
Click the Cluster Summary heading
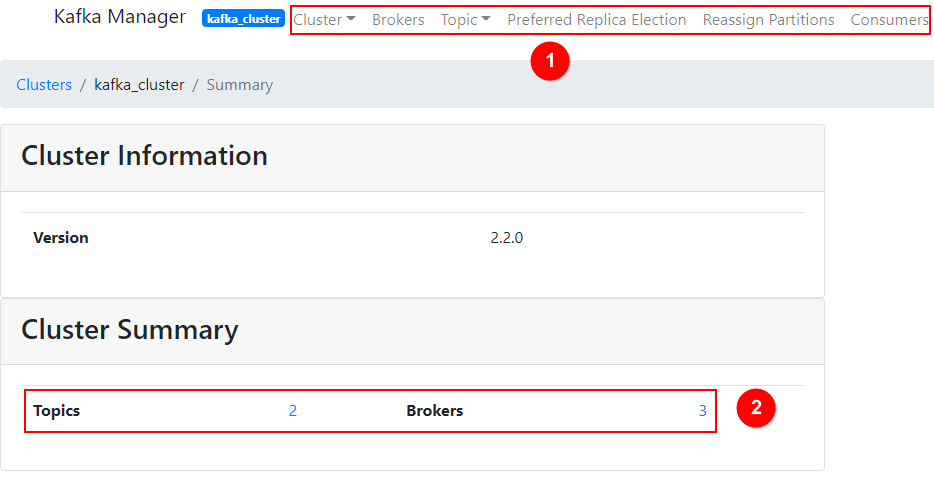[x=130, y=330]
